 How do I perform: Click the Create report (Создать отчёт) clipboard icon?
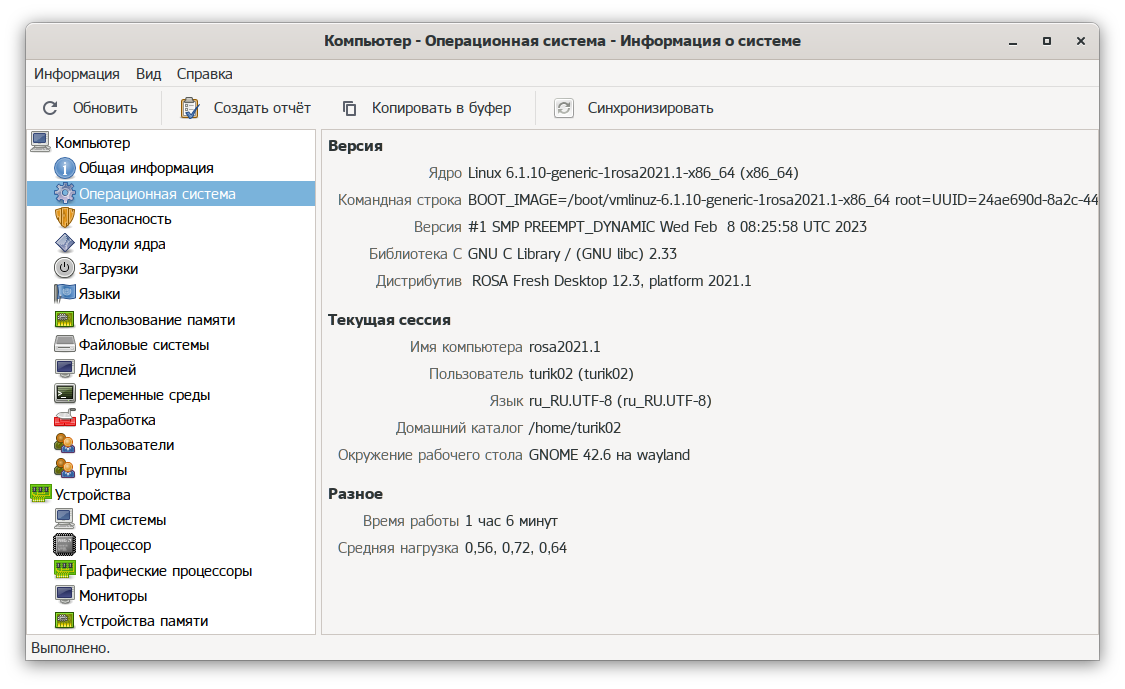(190, 108)
